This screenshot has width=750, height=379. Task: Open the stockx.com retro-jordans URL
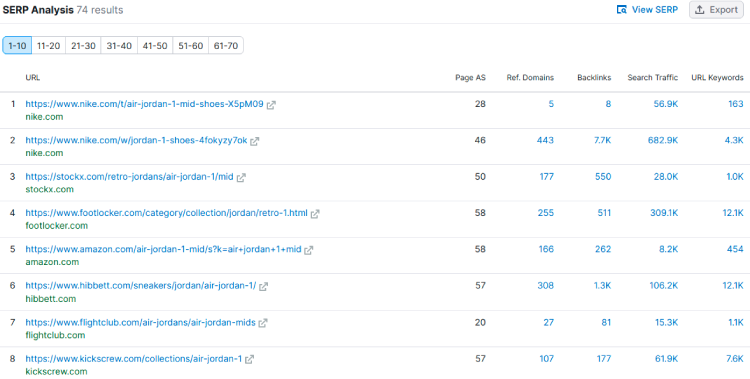point(129,177)
